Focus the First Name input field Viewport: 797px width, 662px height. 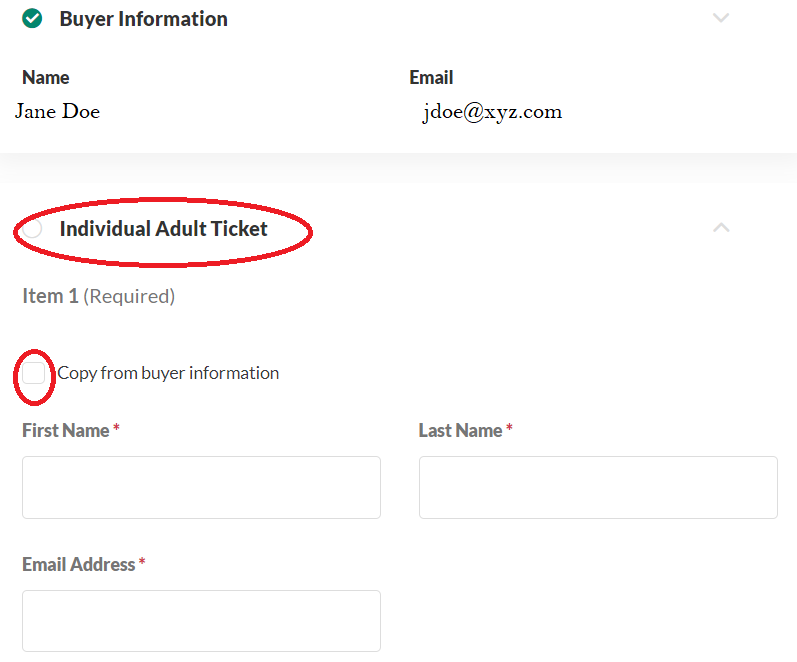pyautogui.click(x=201, y=487)
